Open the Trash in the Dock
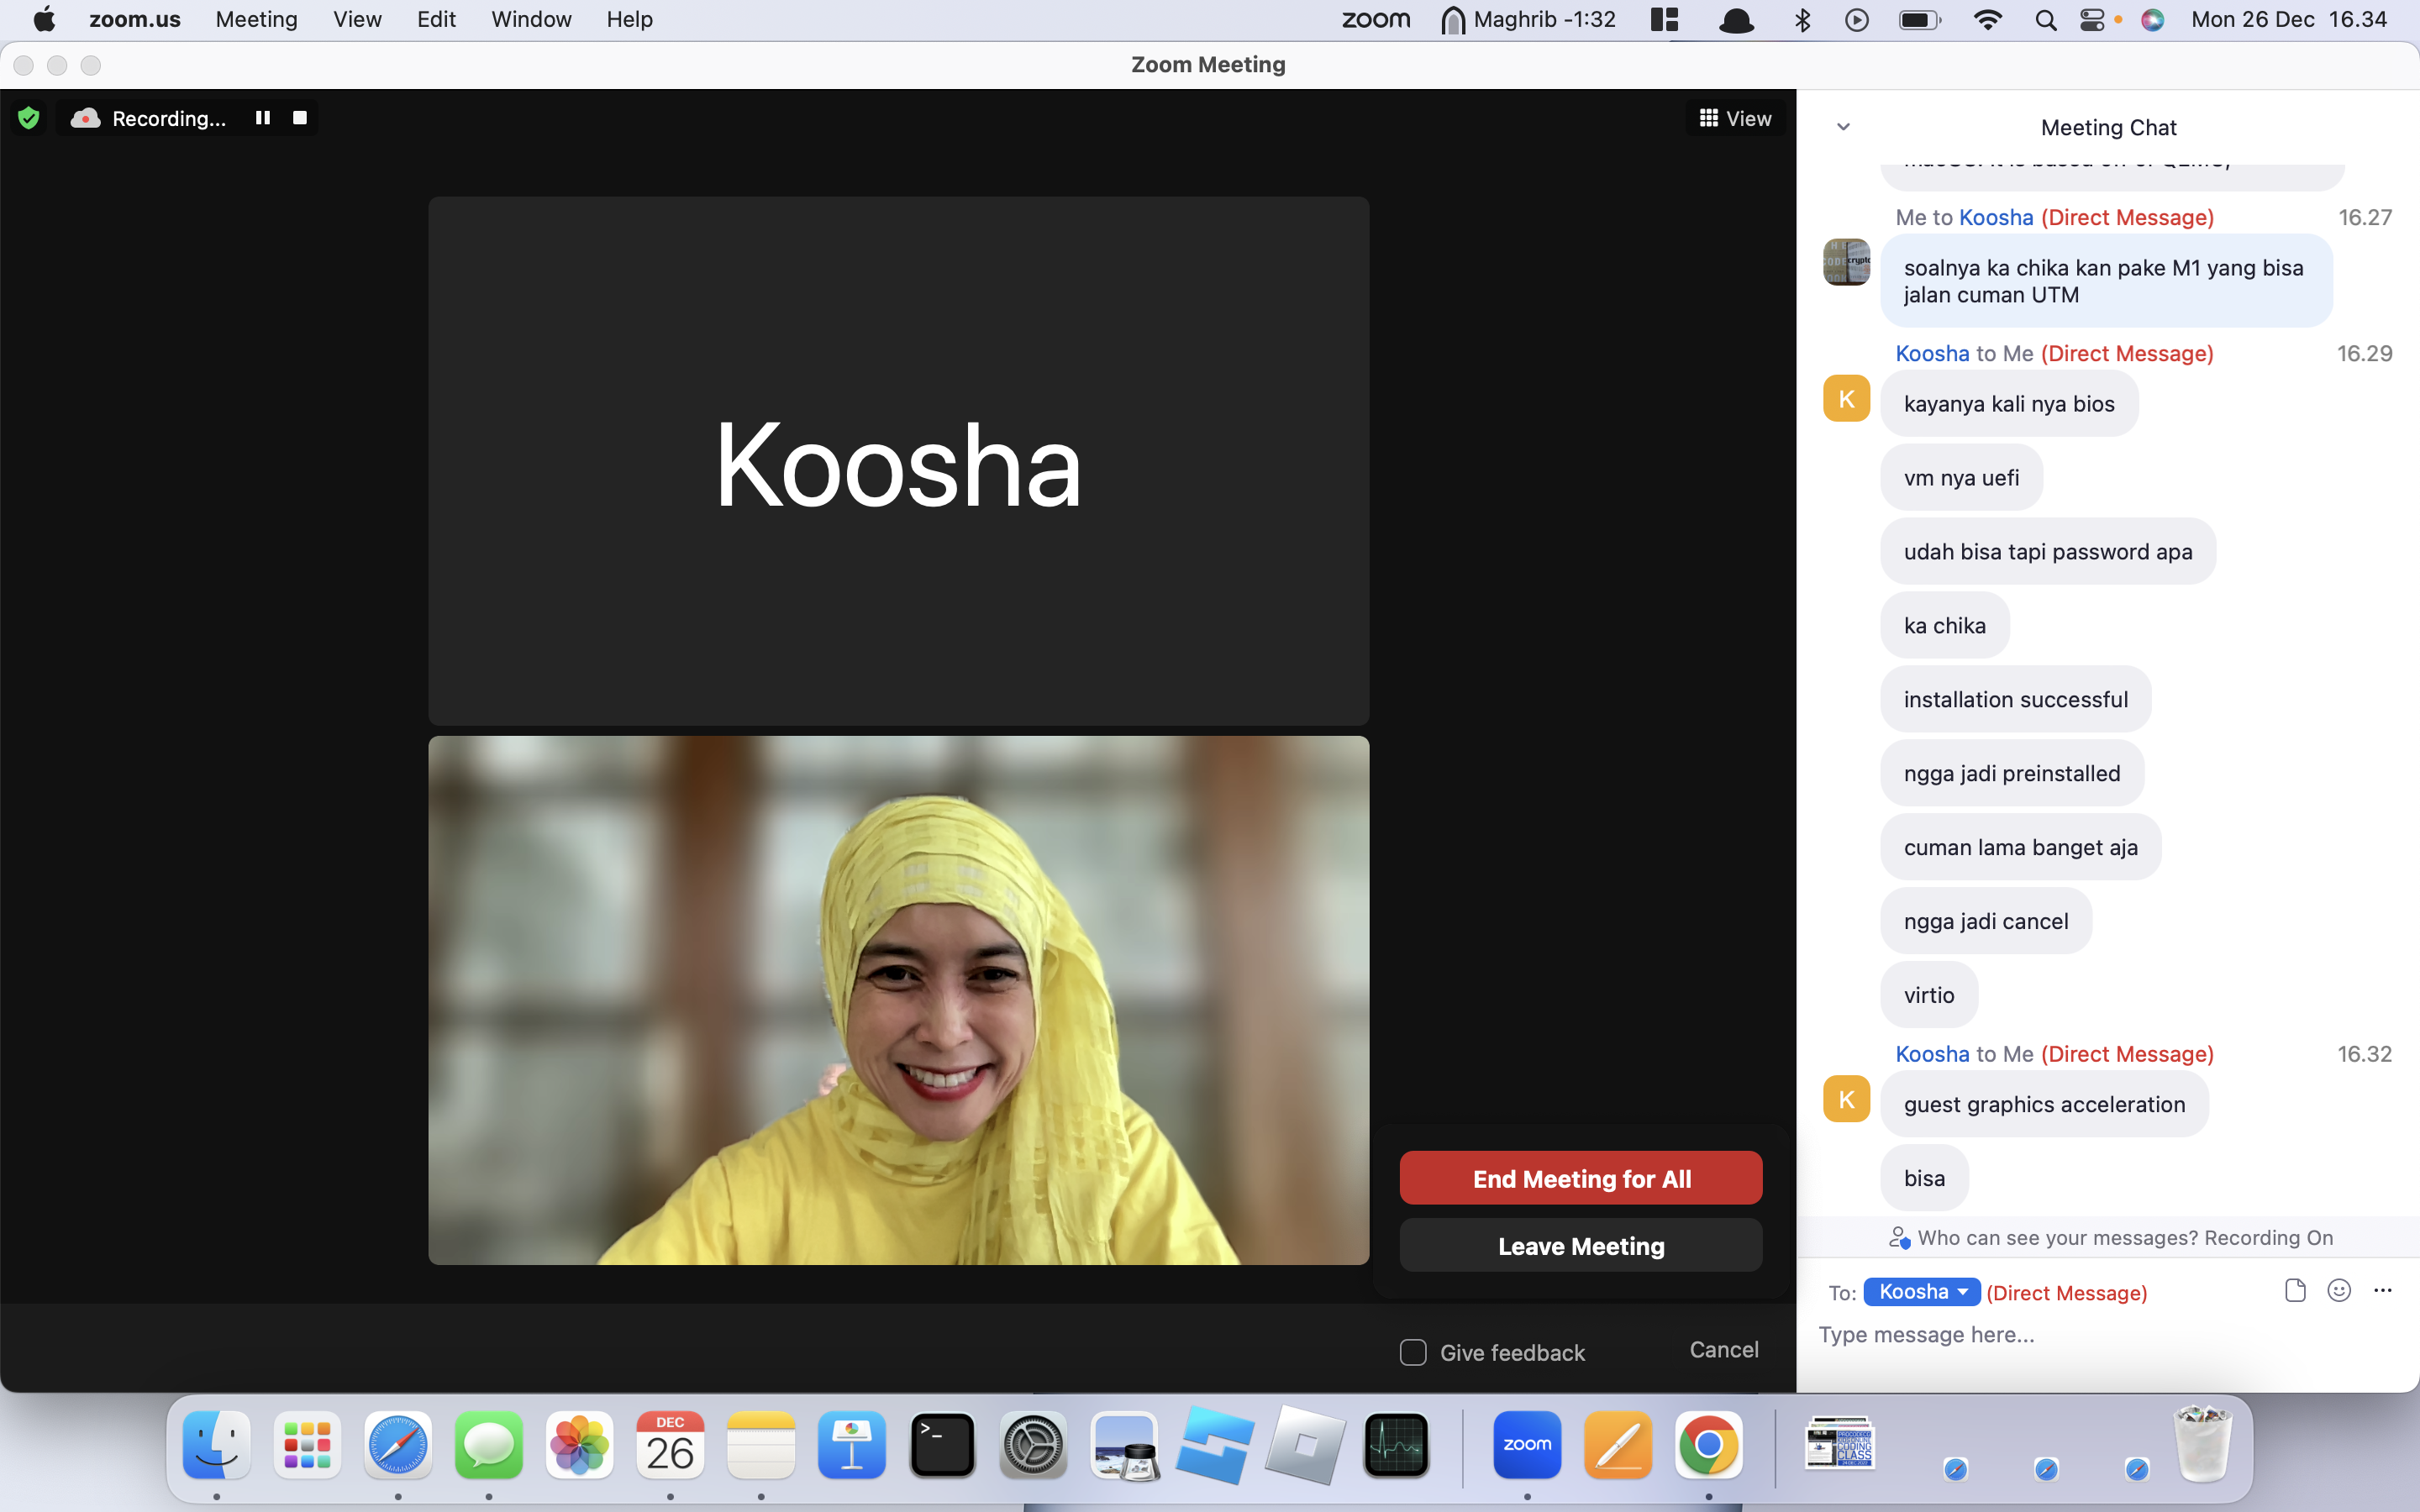This screenshot has width=2420, height=1512. pos(2203,1444)
